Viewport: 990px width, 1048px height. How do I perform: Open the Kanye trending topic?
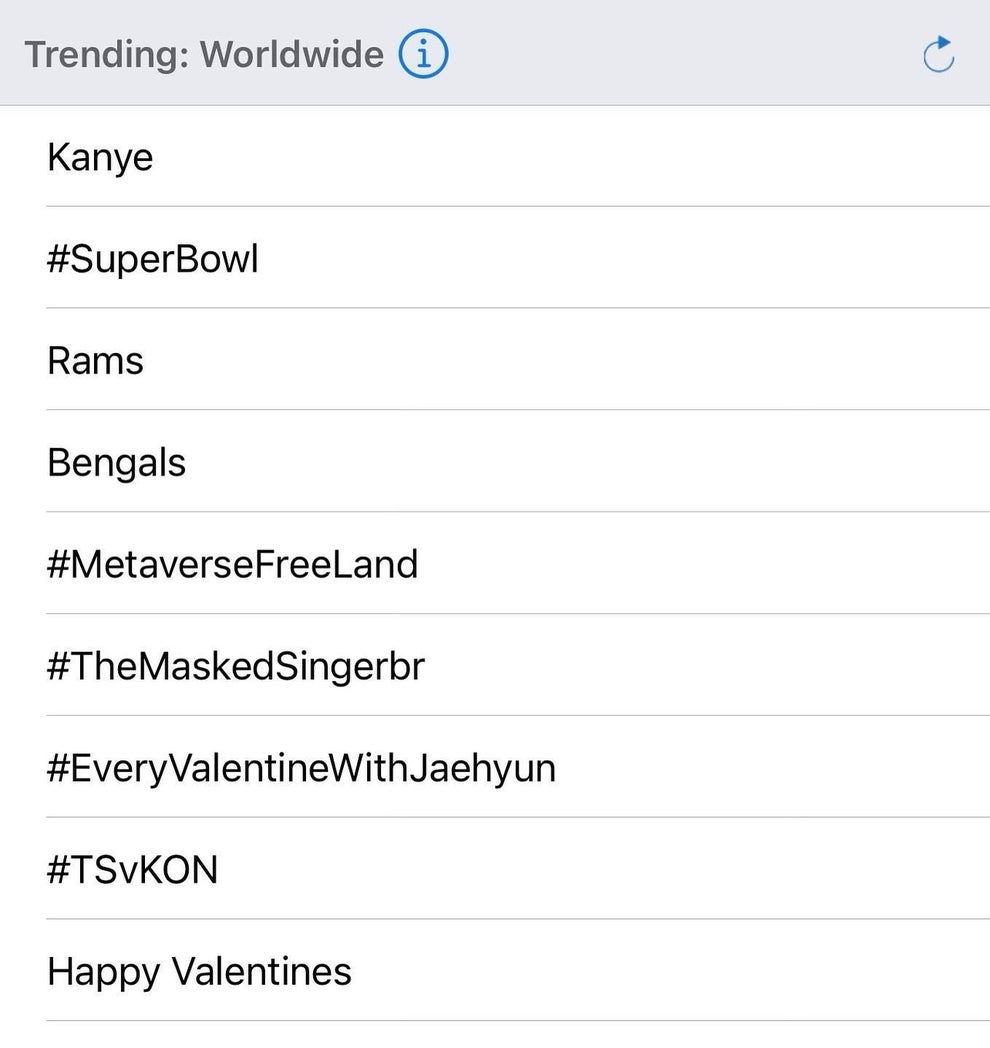(x=100, y=157)
